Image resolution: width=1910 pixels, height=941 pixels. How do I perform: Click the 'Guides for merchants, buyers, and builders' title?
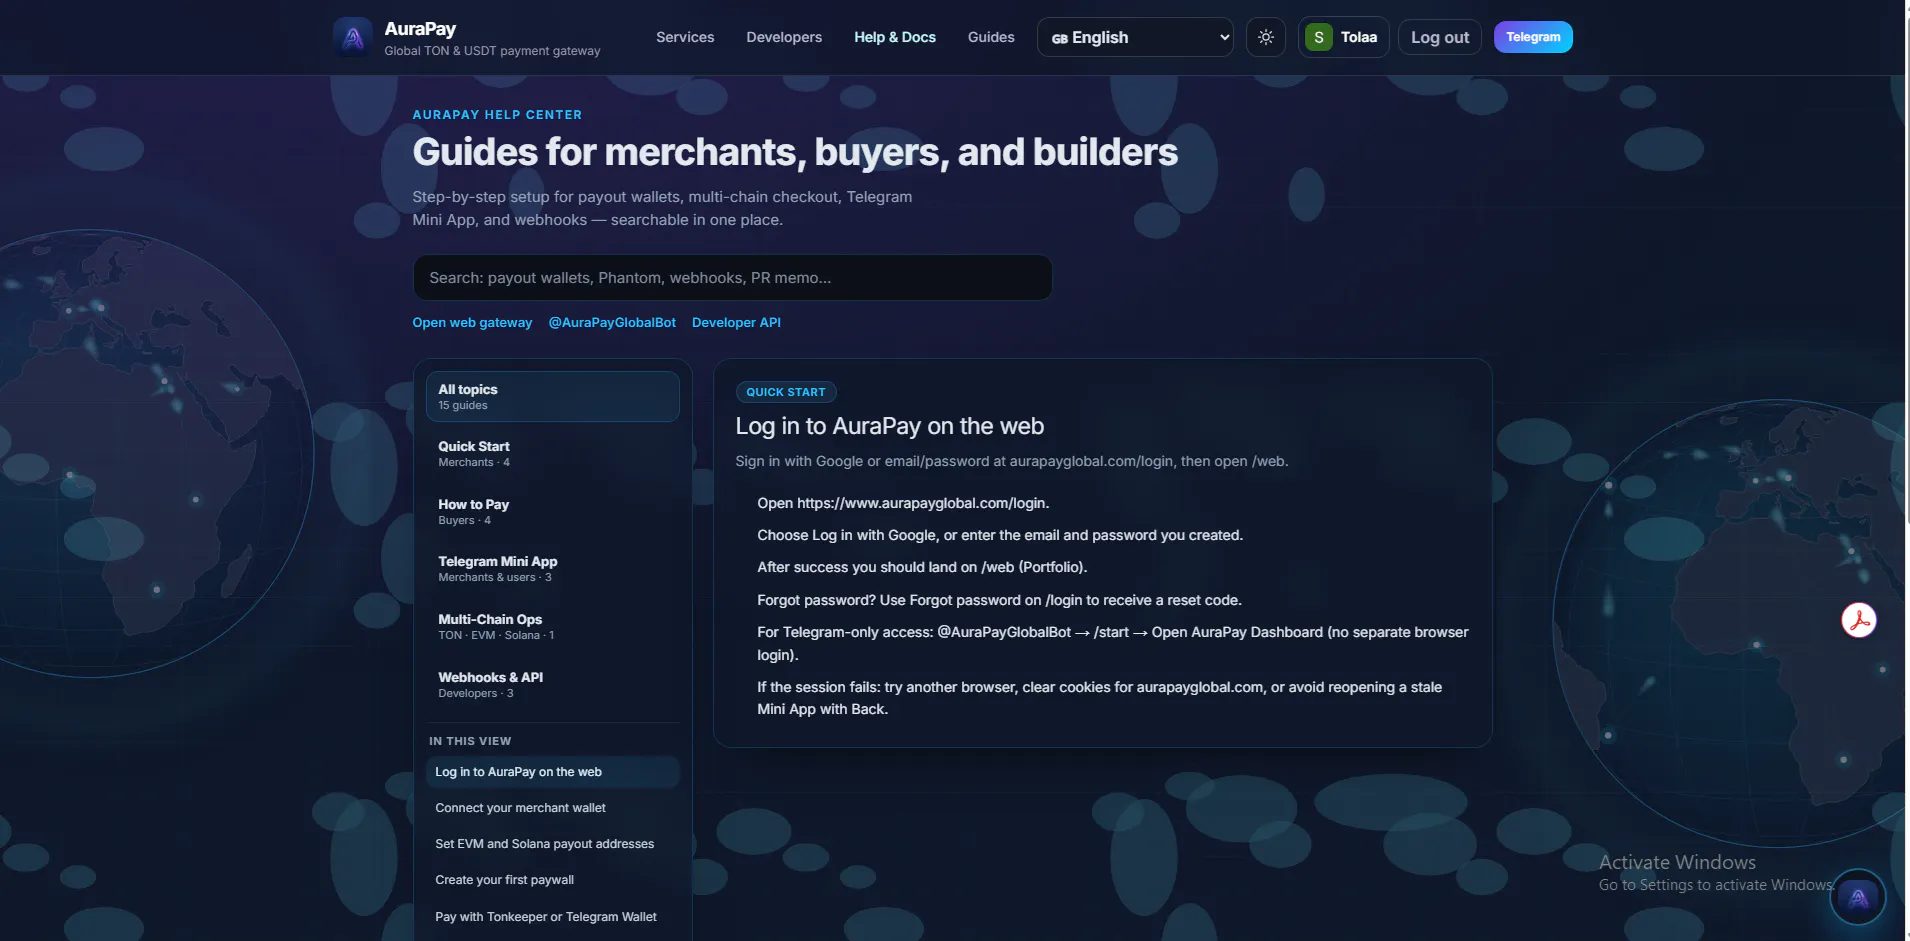click(x=795, y=152)
